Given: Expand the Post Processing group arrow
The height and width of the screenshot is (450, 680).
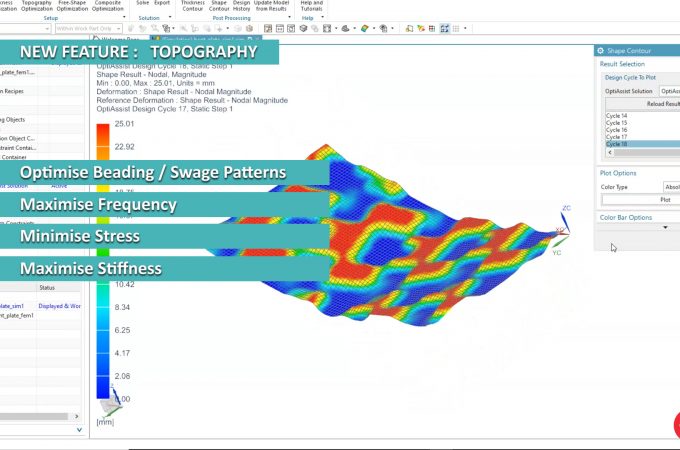Looking at the screenshot, I should tap(289, 17).
